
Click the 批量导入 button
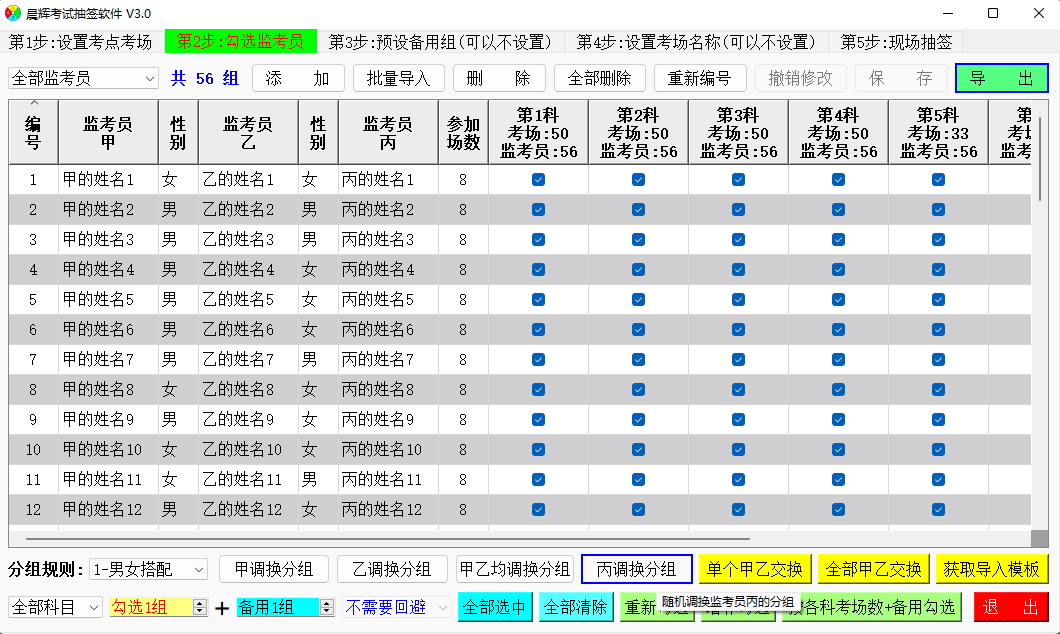pyautogui.click(x=399, y=78)
